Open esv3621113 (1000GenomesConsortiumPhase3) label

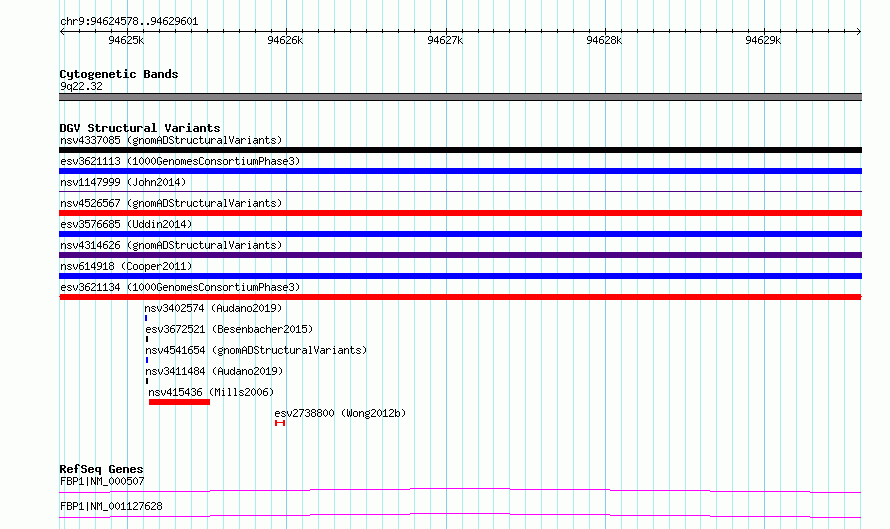click(180, 161)
